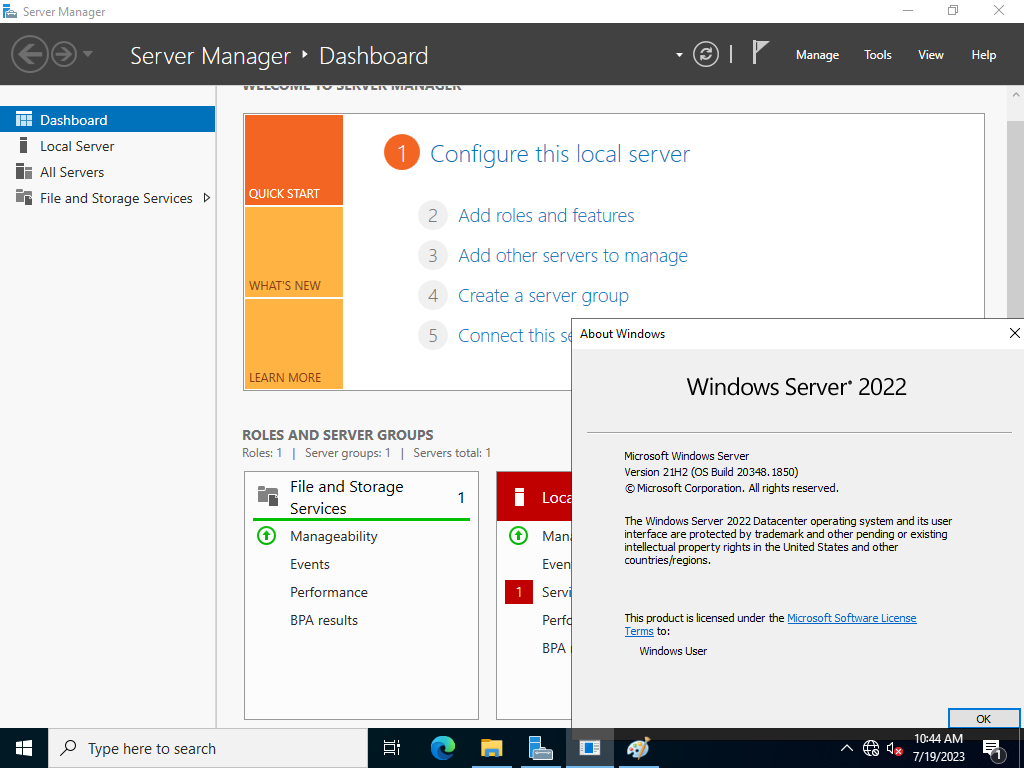Image resolution: width=1024 pixels, height=768 pixels.
Task: Click OK in About Windows dialog
Action: [x=983, y=718]
